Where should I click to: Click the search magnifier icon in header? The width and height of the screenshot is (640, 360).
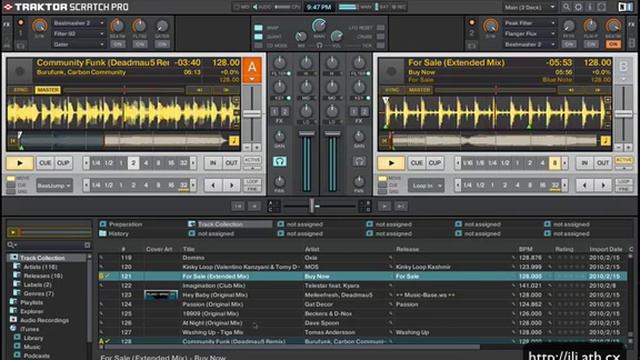click(x=566, y=7)
